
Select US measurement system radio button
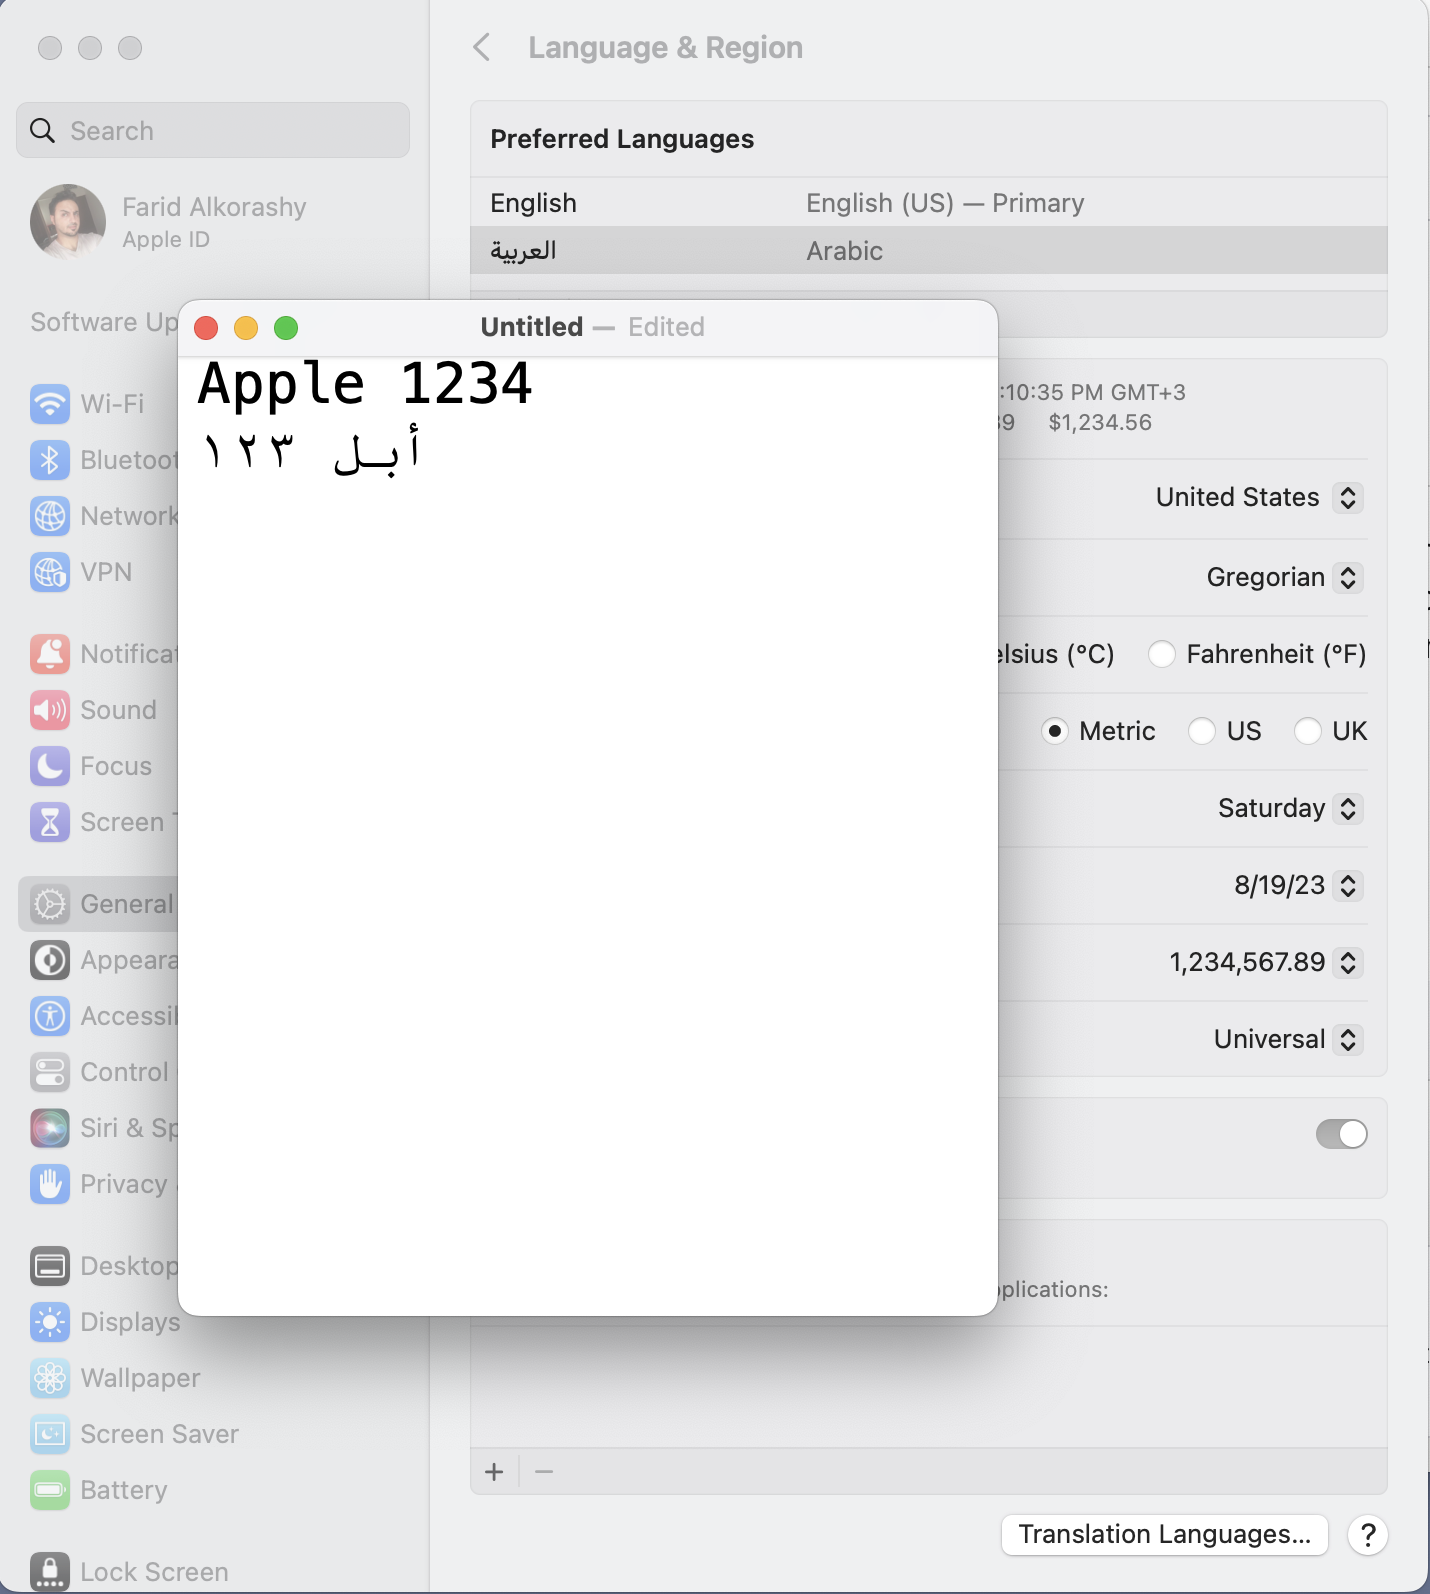(x=1201, y=731)
